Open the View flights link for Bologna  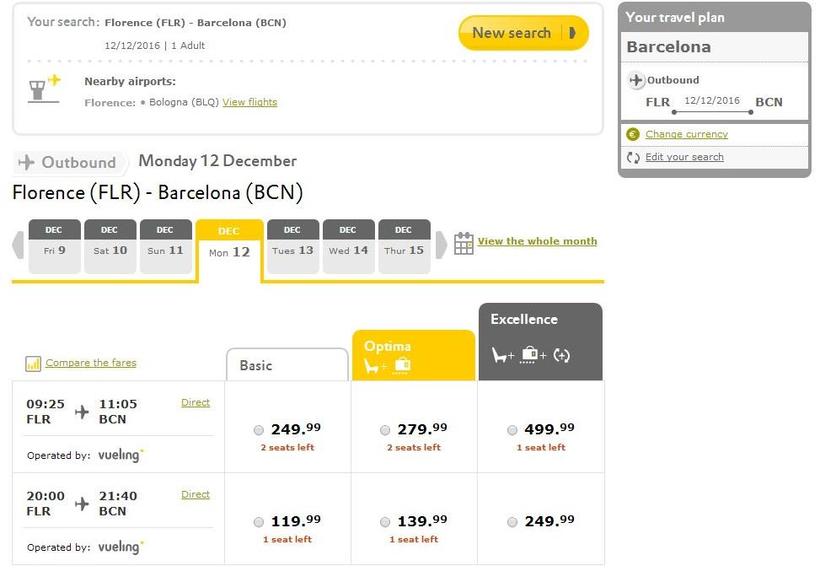pos(249,103)
